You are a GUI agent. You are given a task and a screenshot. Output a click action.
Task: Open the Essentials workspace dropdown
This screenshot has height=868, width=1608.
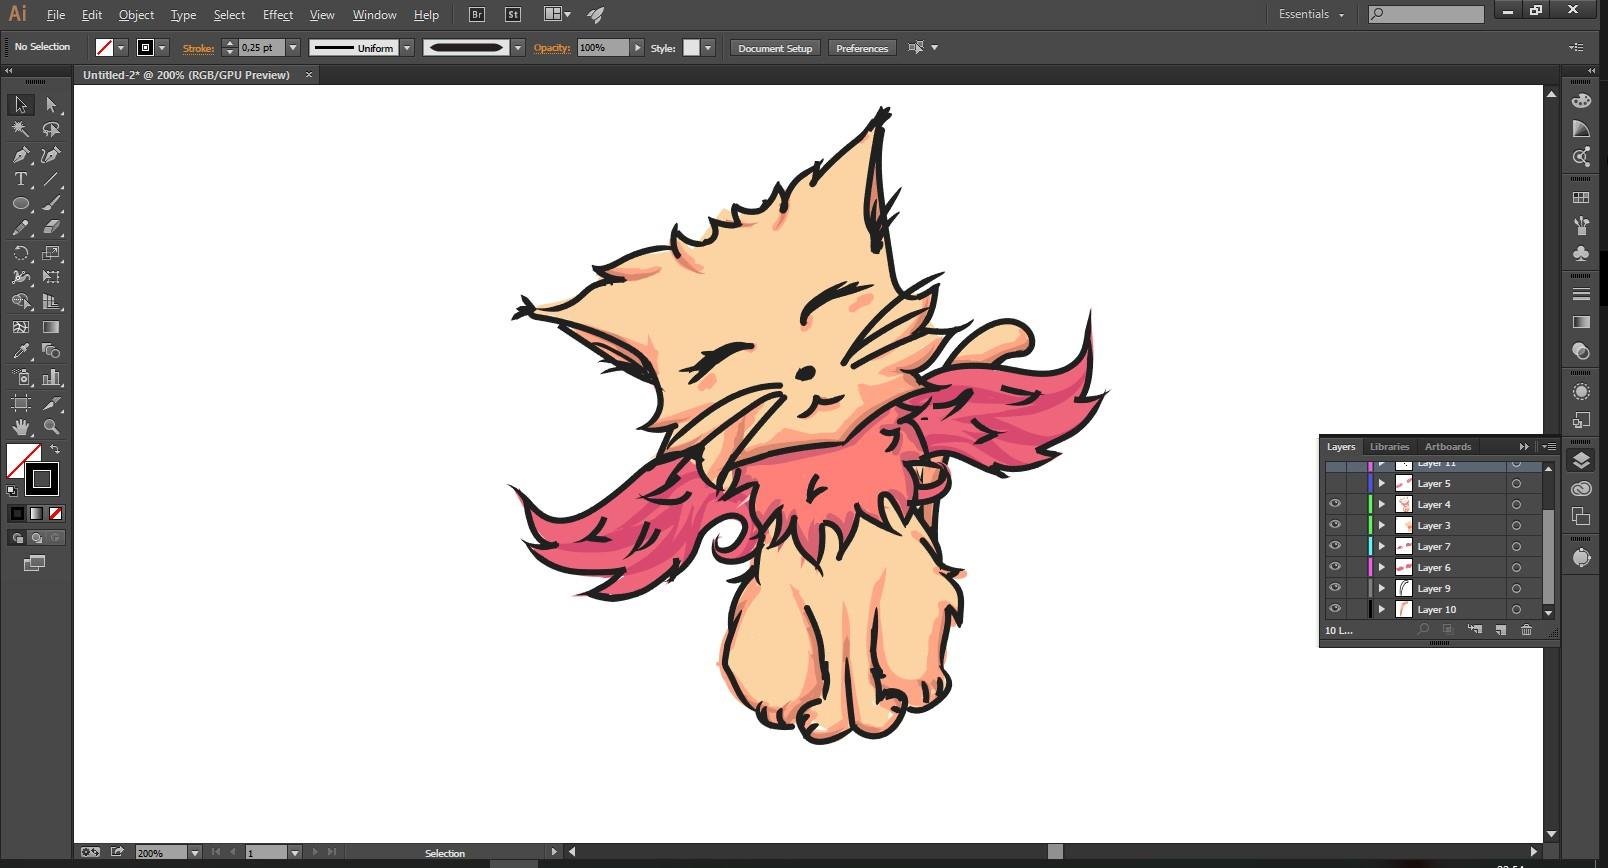pos(1311,14)
